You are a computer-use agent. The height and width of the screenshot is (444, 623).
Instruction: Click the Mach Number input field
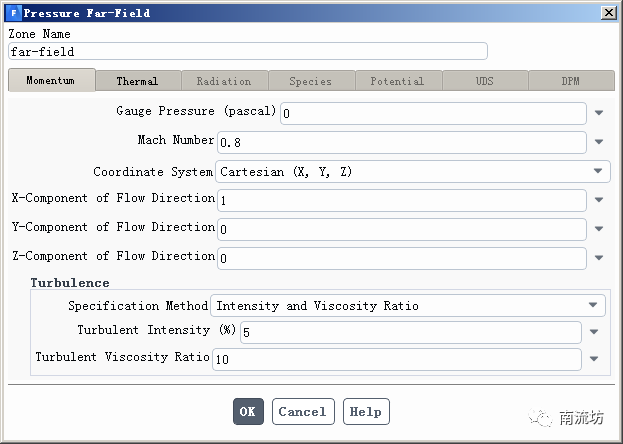[x=400, y=142]
